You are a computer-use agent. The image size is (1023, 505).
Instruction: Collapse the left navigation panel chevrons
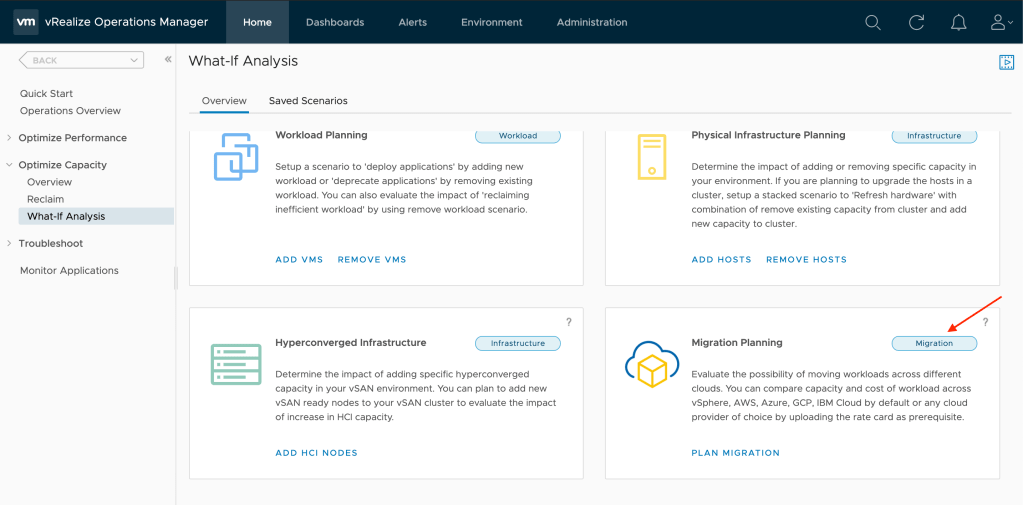point(168,60)
